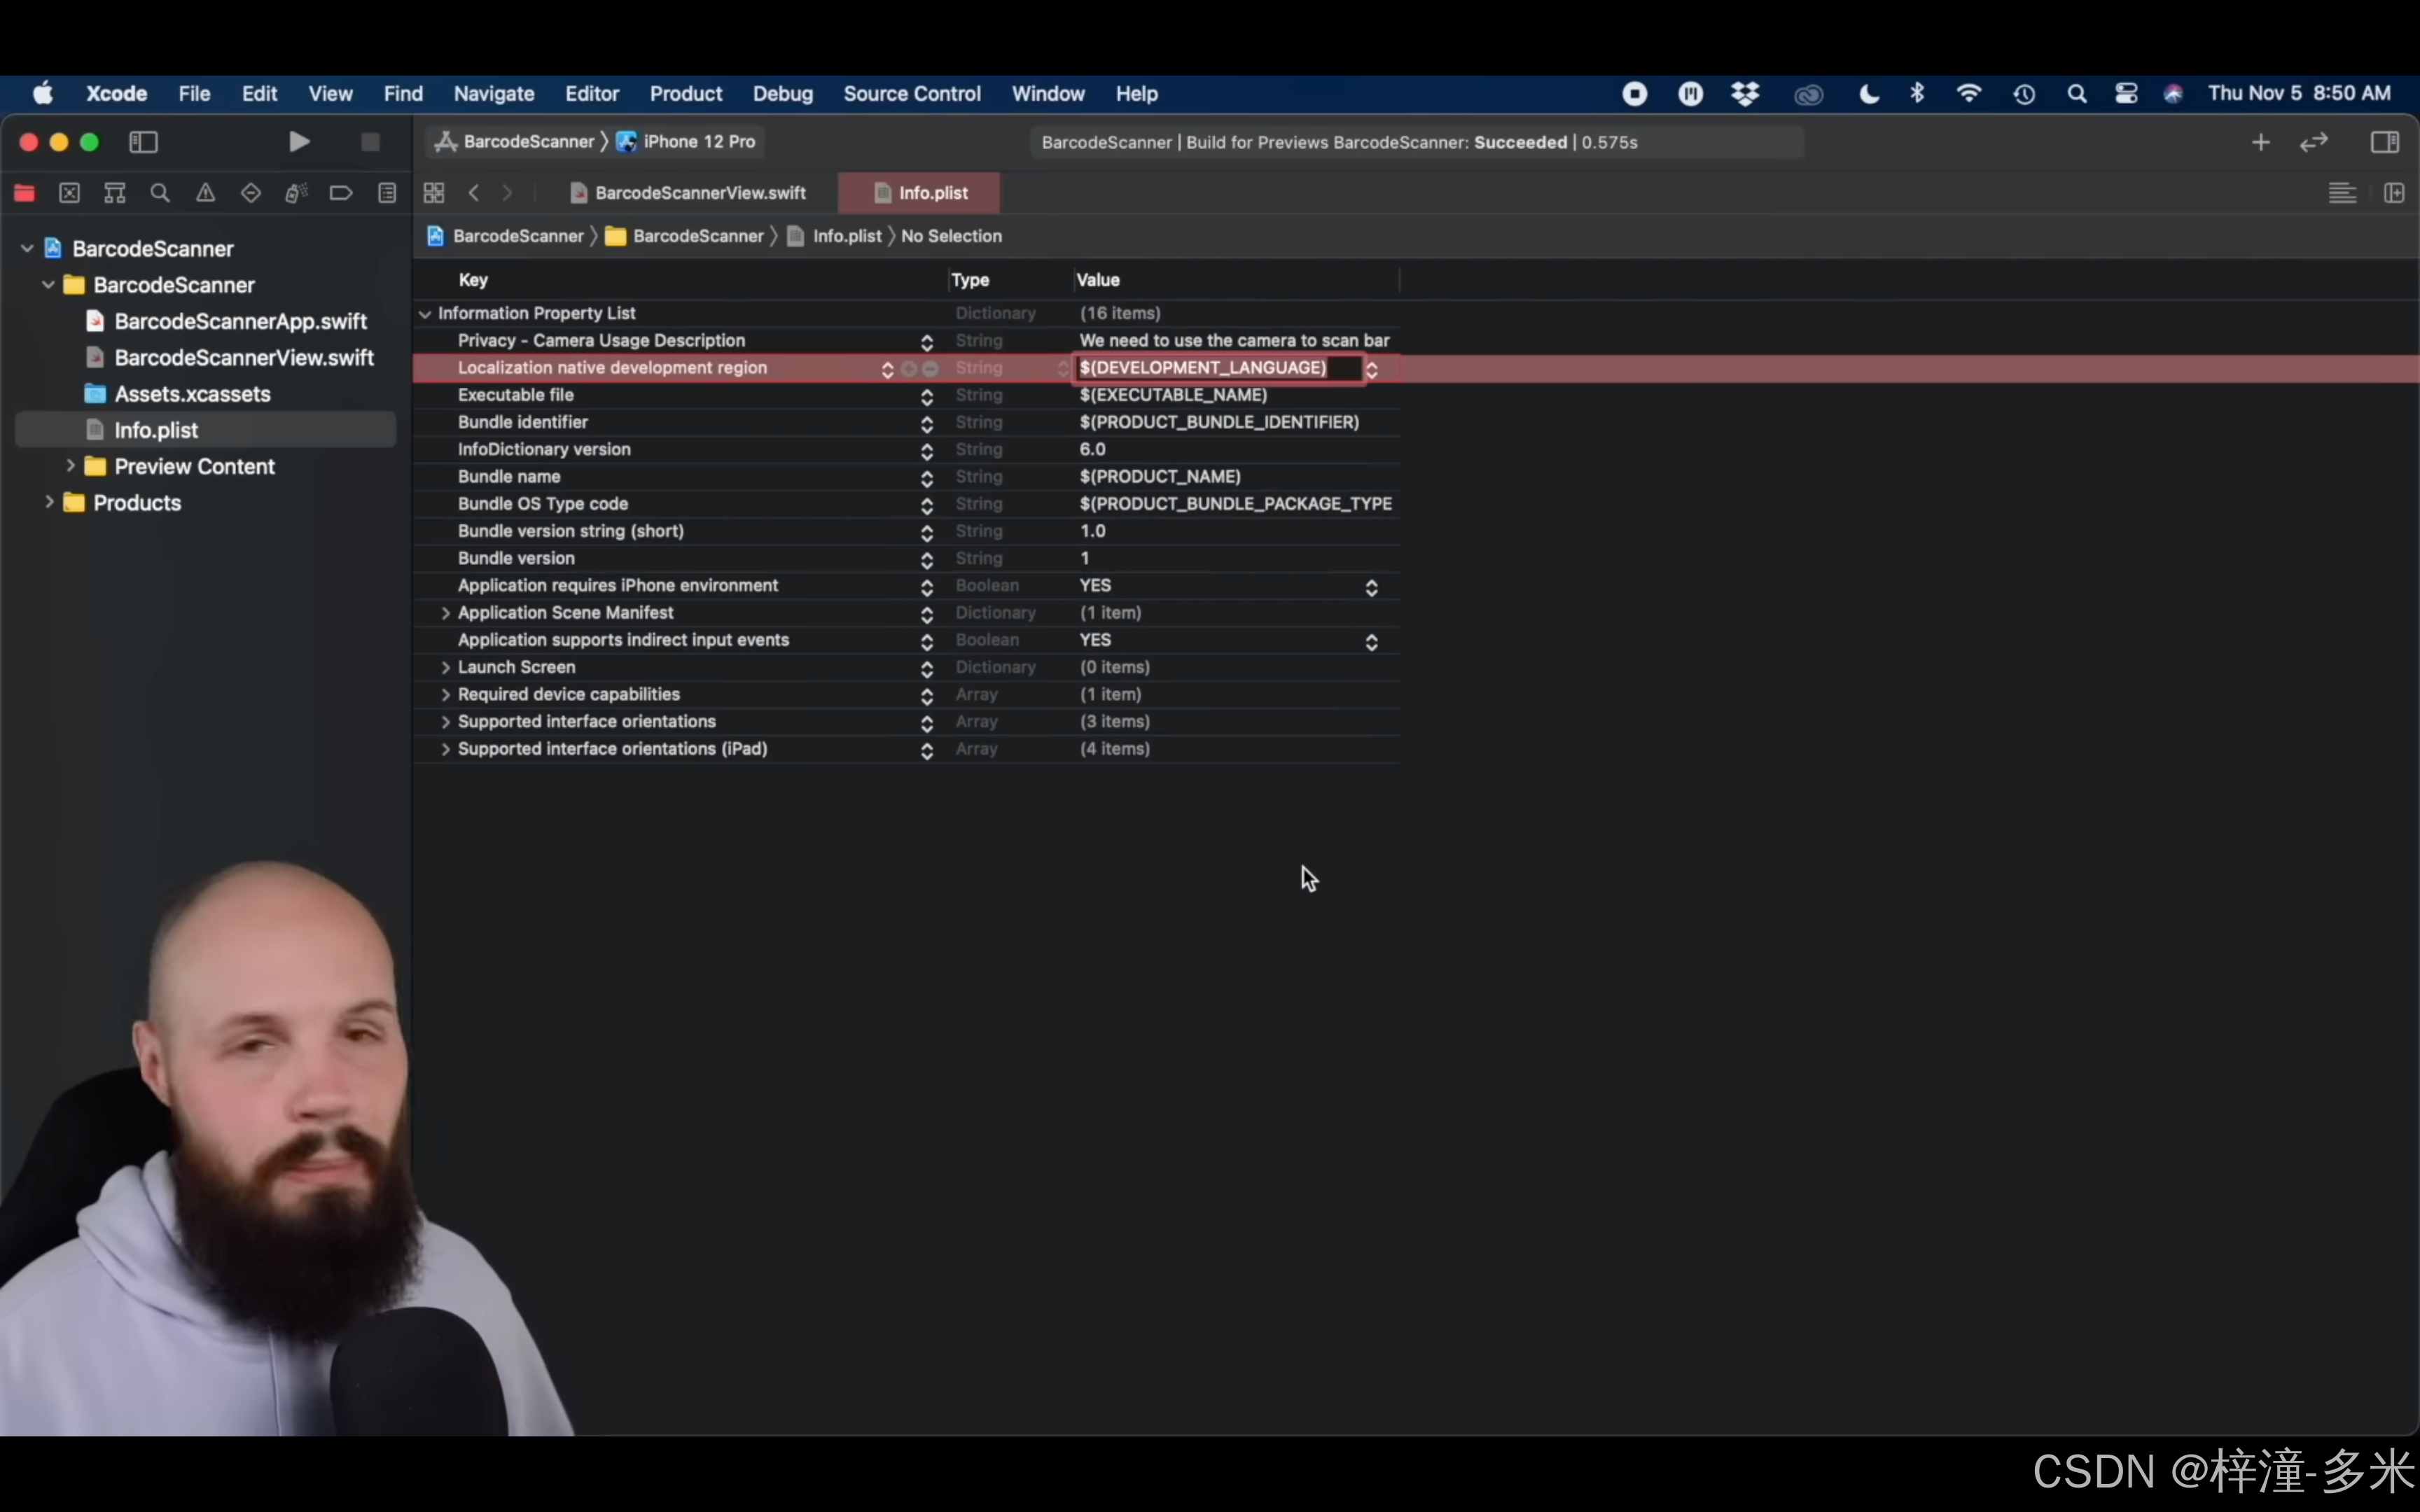Open the Debug navigator
Image resolution: width=2420 pixels, height=1512 pixels.
tap(296, 193)
